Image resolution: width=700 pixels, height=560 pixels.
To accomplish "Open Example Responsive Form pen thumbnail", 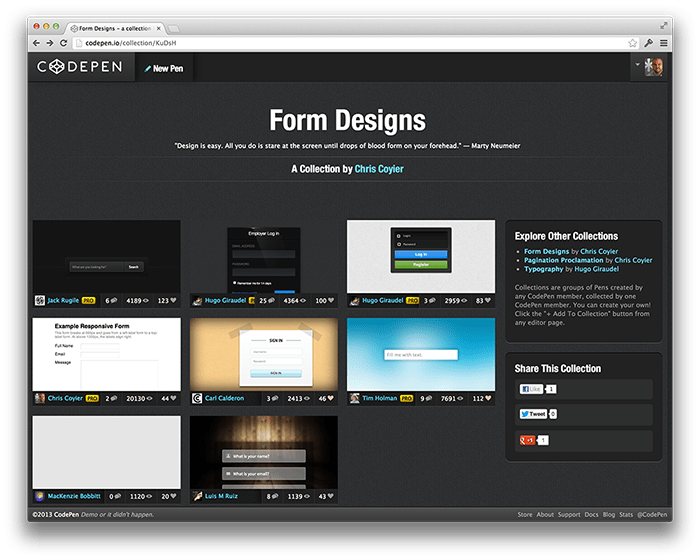I will click(x=107, y=355).
